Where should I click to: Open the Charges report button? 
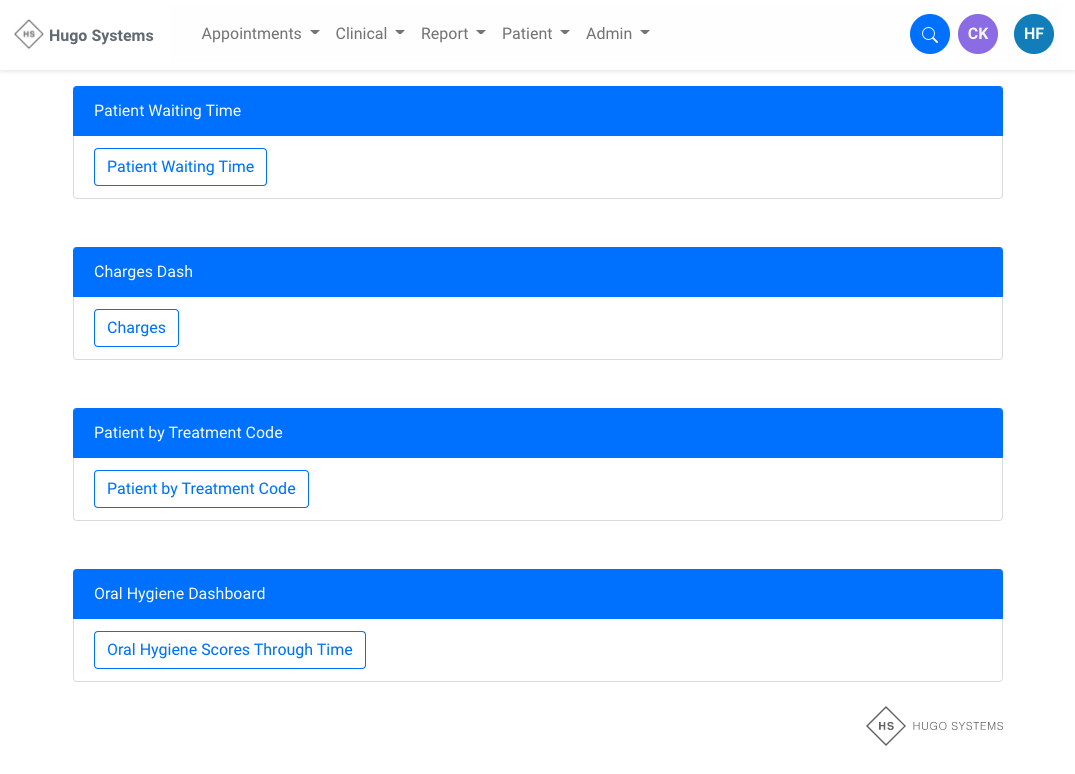coord(136,328)
